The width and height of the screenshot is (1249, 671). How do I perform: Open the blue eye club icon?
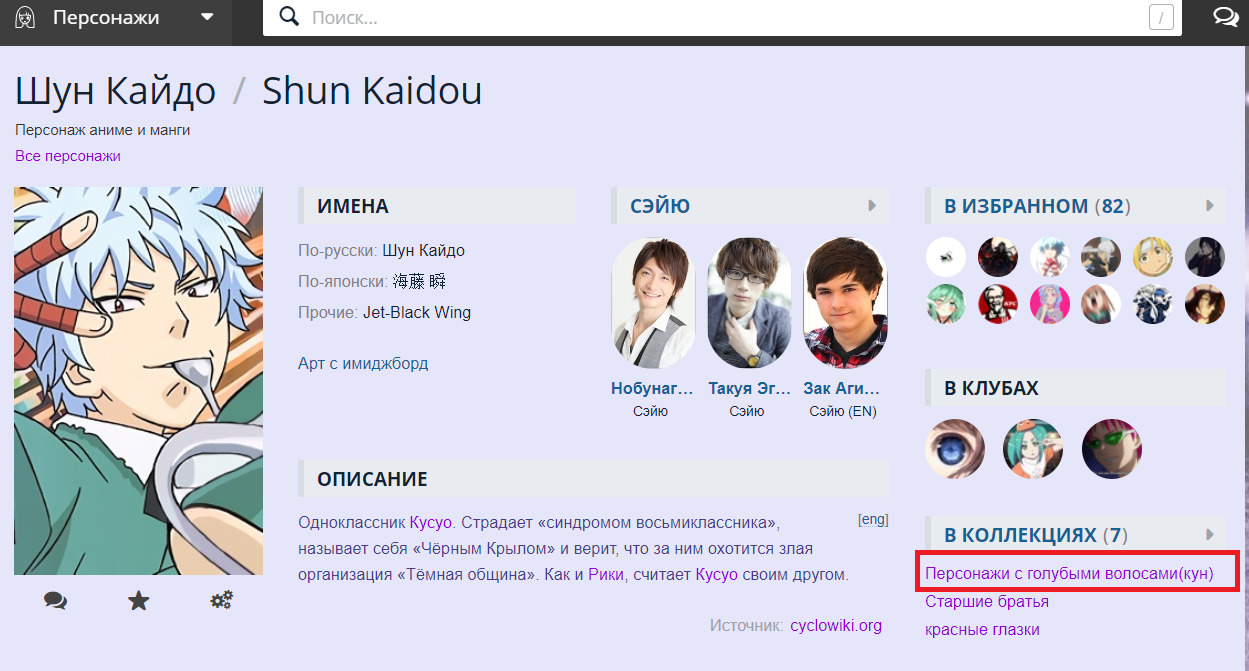pyautogui.click(x=955, y=449)
